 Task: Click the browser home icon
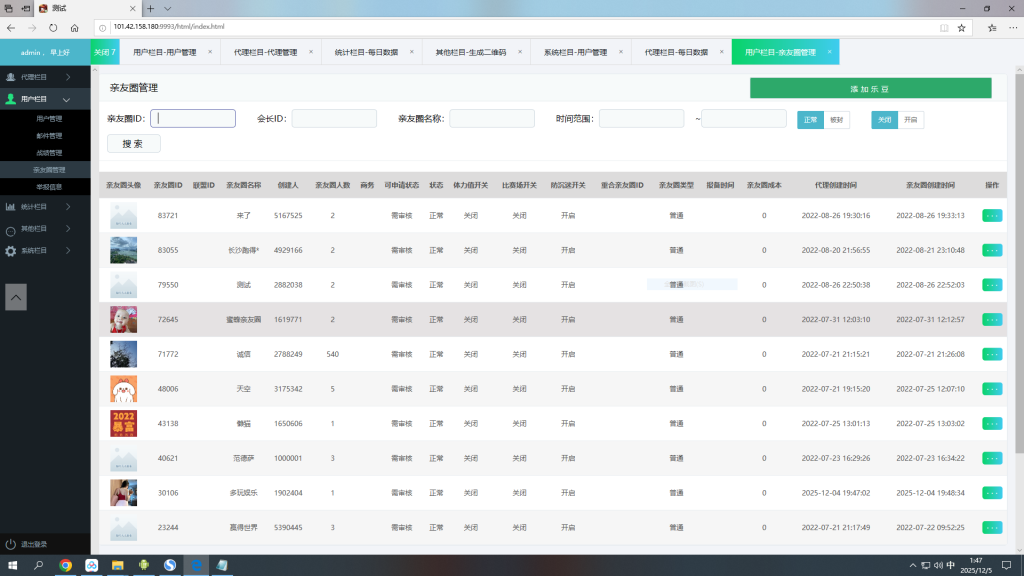click(x=74, y=28)
